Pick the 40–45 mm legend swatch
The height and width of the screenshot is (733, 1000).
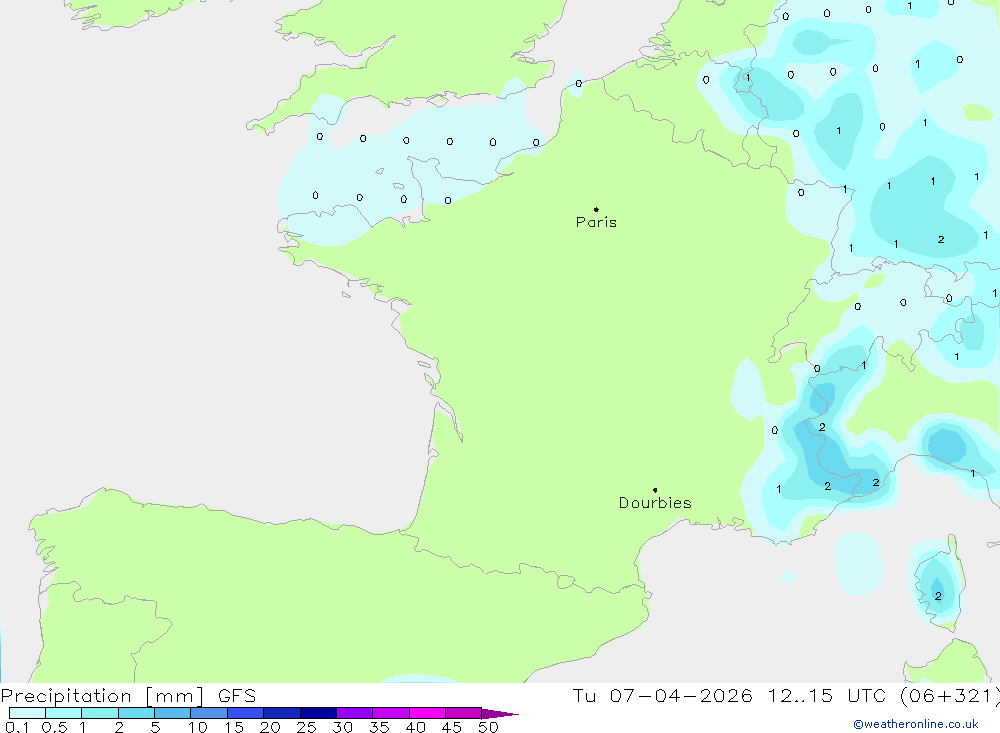pos(427,713)
